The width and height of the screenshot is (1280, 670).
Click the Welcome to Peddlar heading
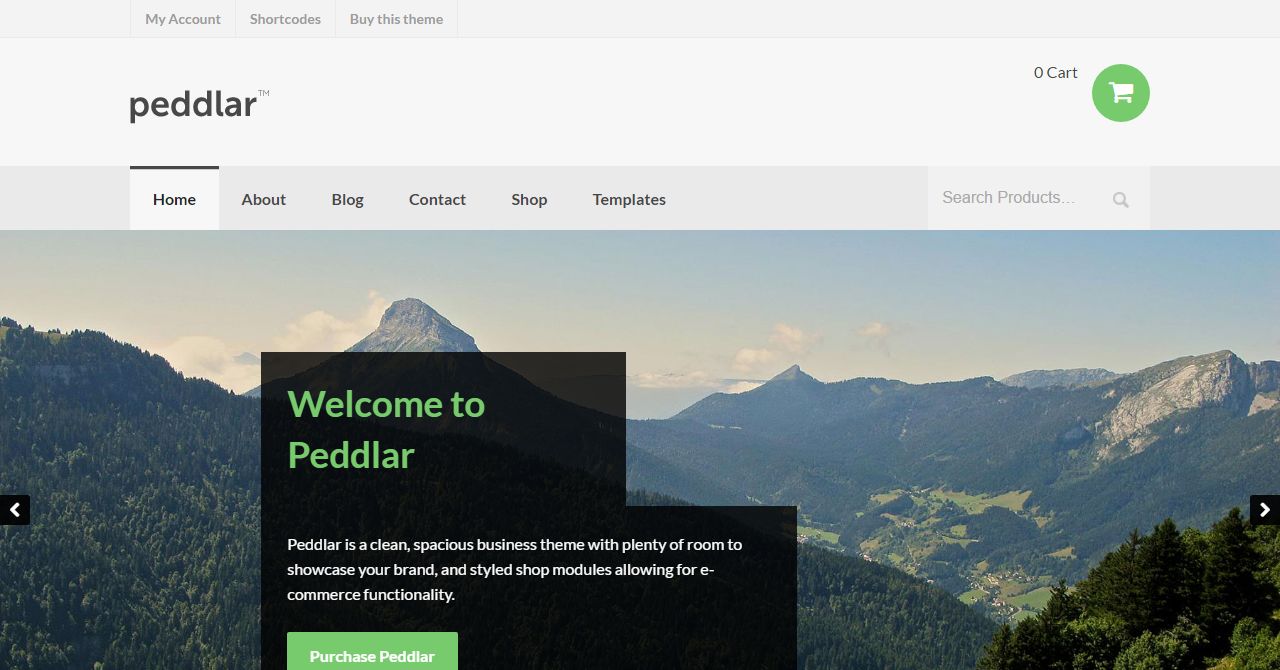point(386,429)
